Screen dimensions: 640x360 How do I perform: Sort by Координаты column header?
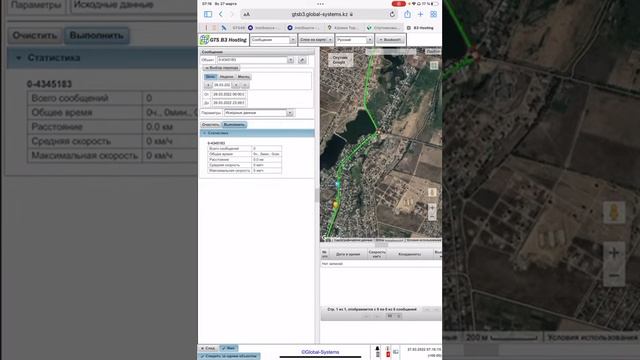(409, 254)
